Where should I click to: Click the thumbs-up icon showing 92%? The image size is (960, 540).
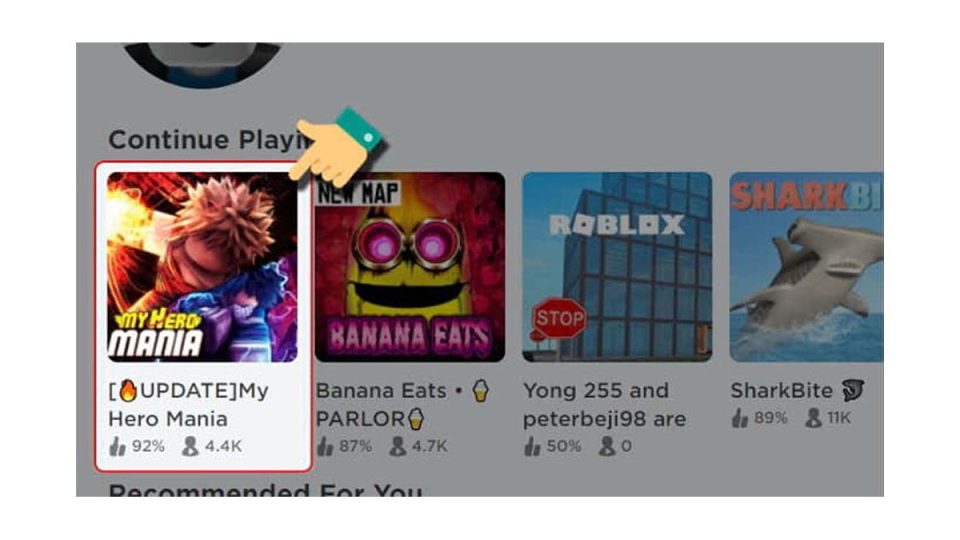(117, 446)
